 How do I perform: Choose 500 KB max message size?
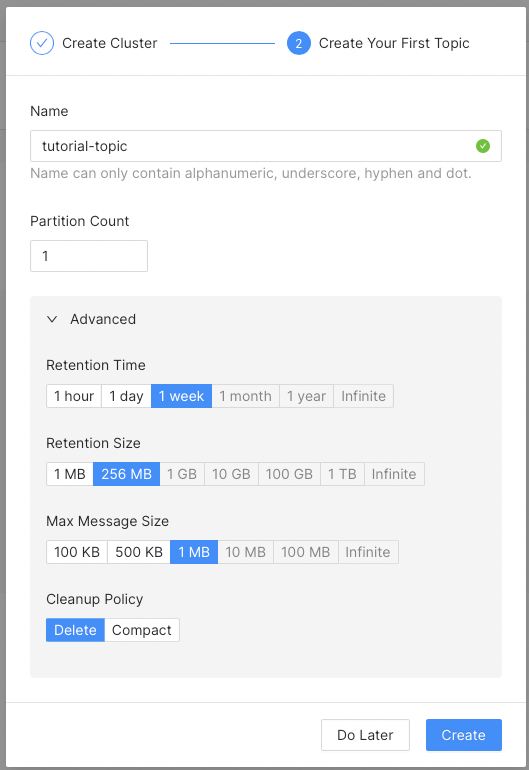[x=139, y=552]
